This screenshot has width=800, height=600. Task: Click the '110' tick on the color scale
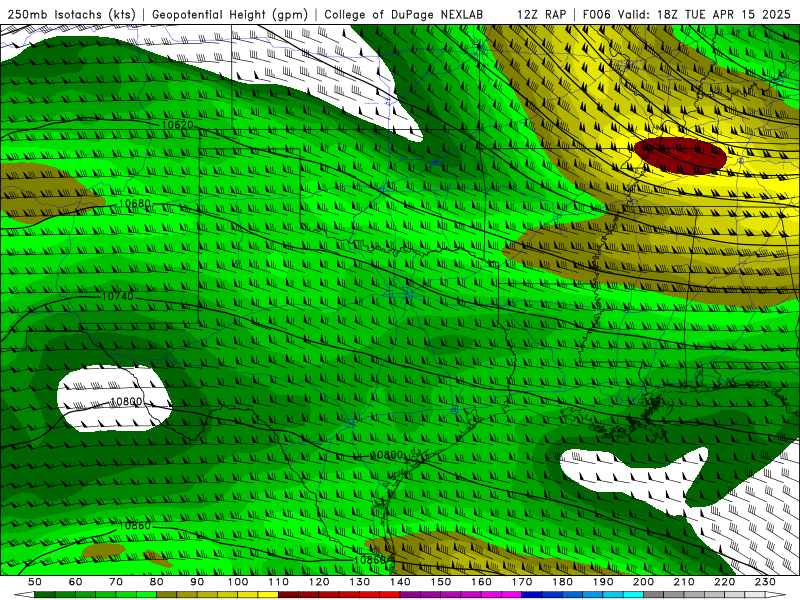point(279,582)
